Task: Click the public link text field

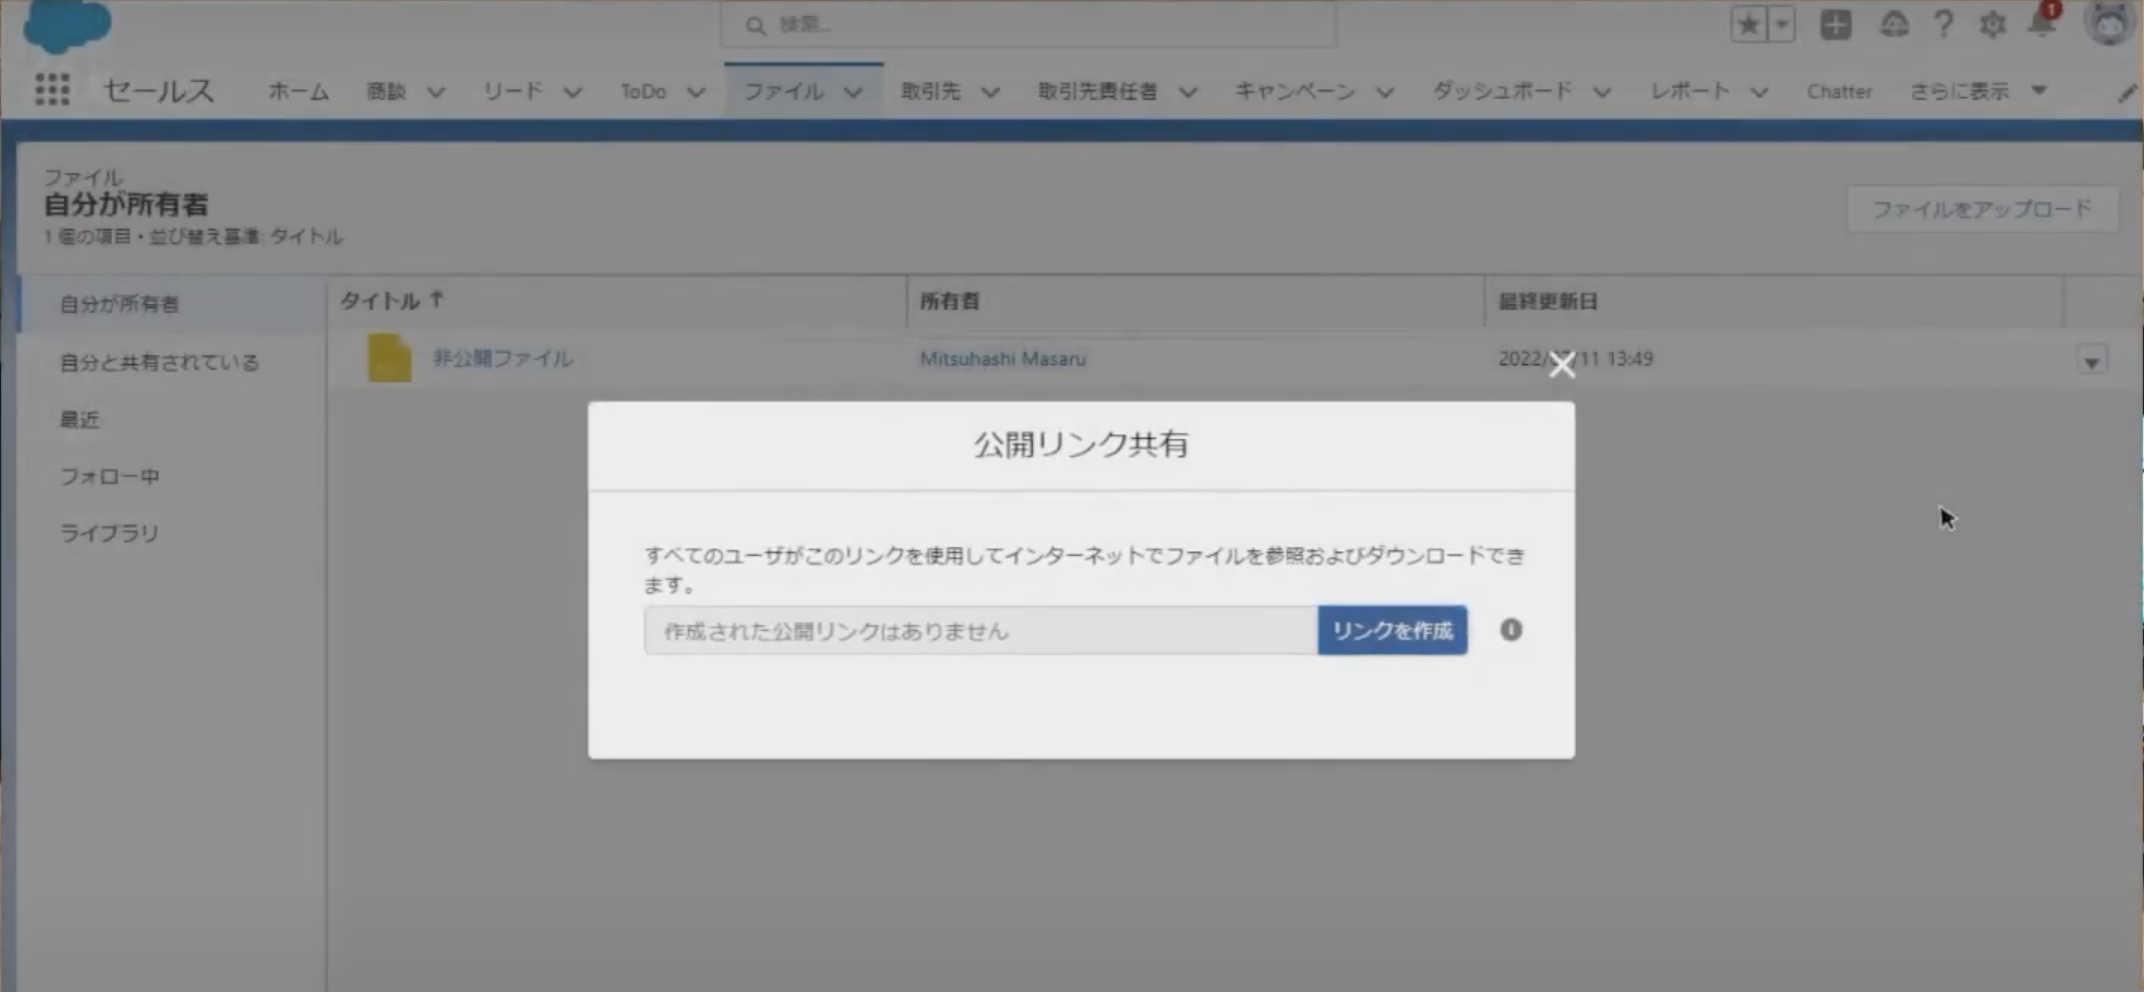Action: point(981,630)
